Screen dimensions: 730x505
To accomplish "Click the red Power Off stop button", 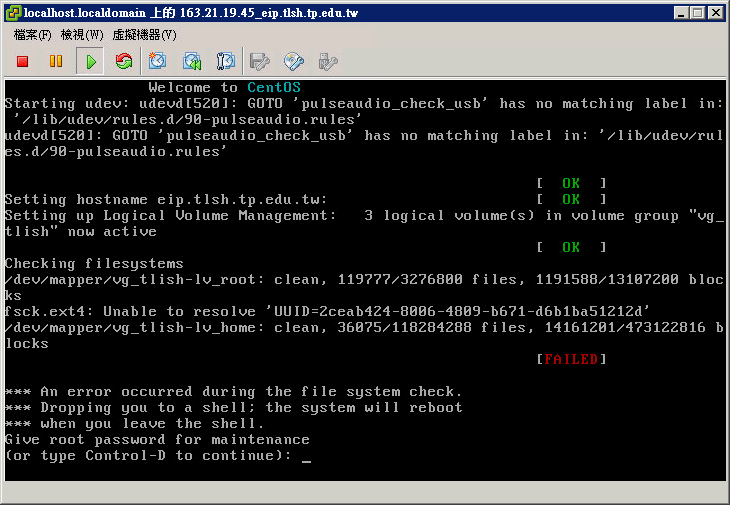I will [x=22, y=61].
